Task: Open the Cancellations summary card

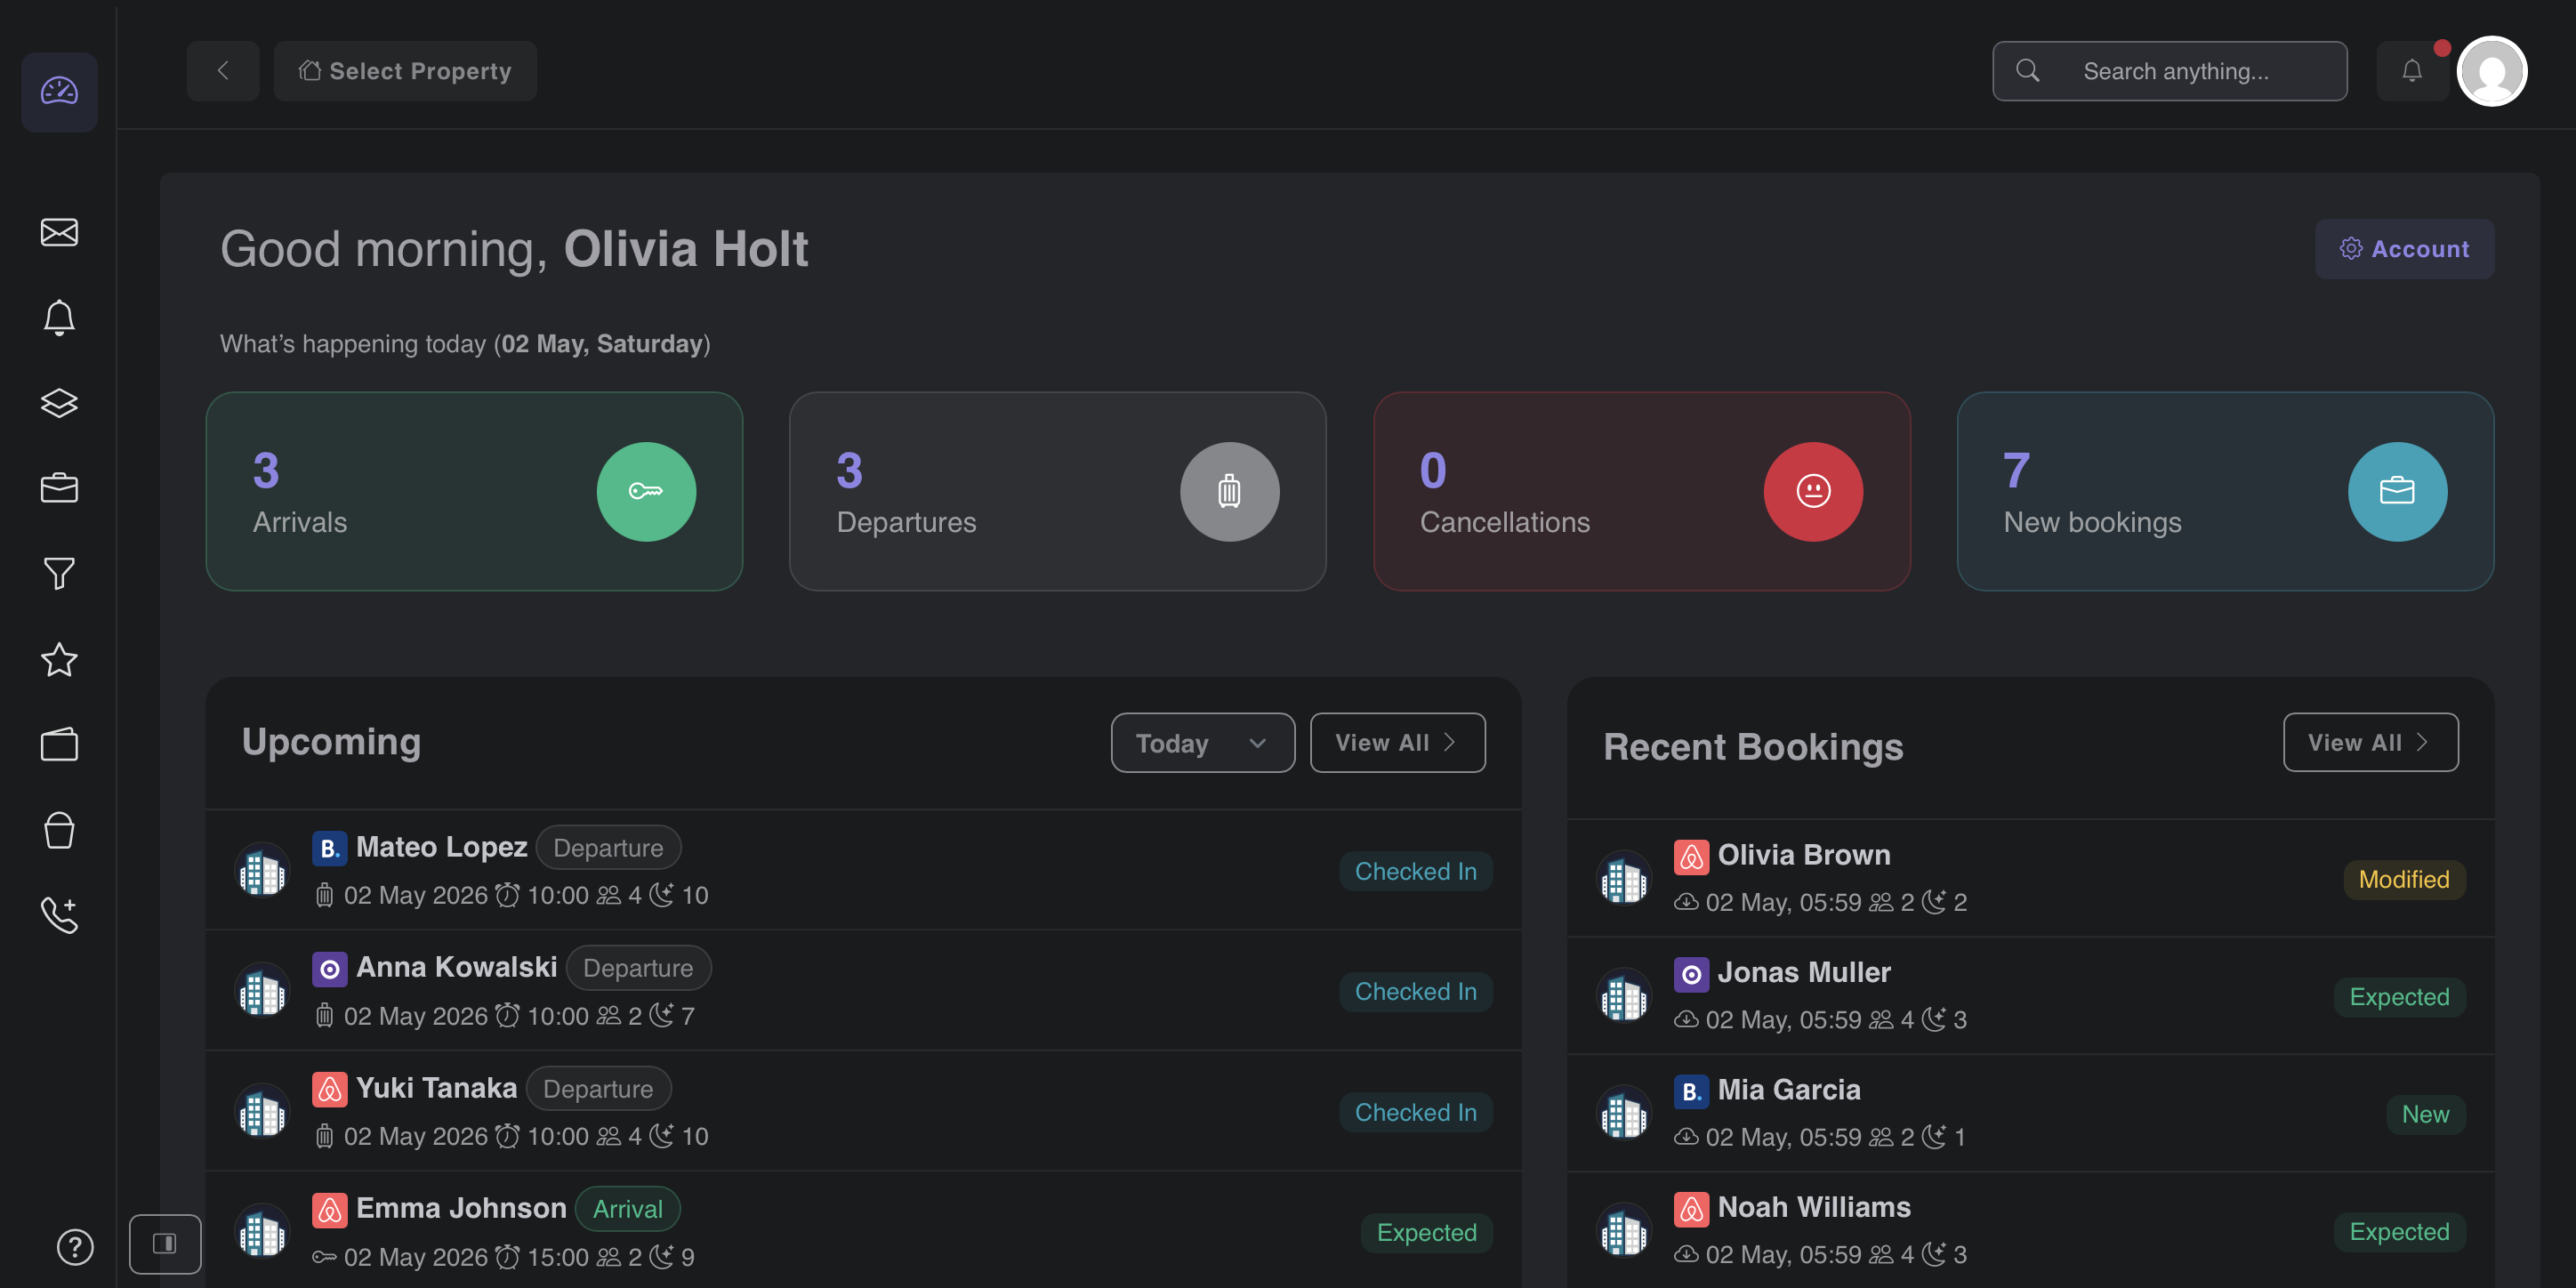Action: click(x=1641, y=491)
